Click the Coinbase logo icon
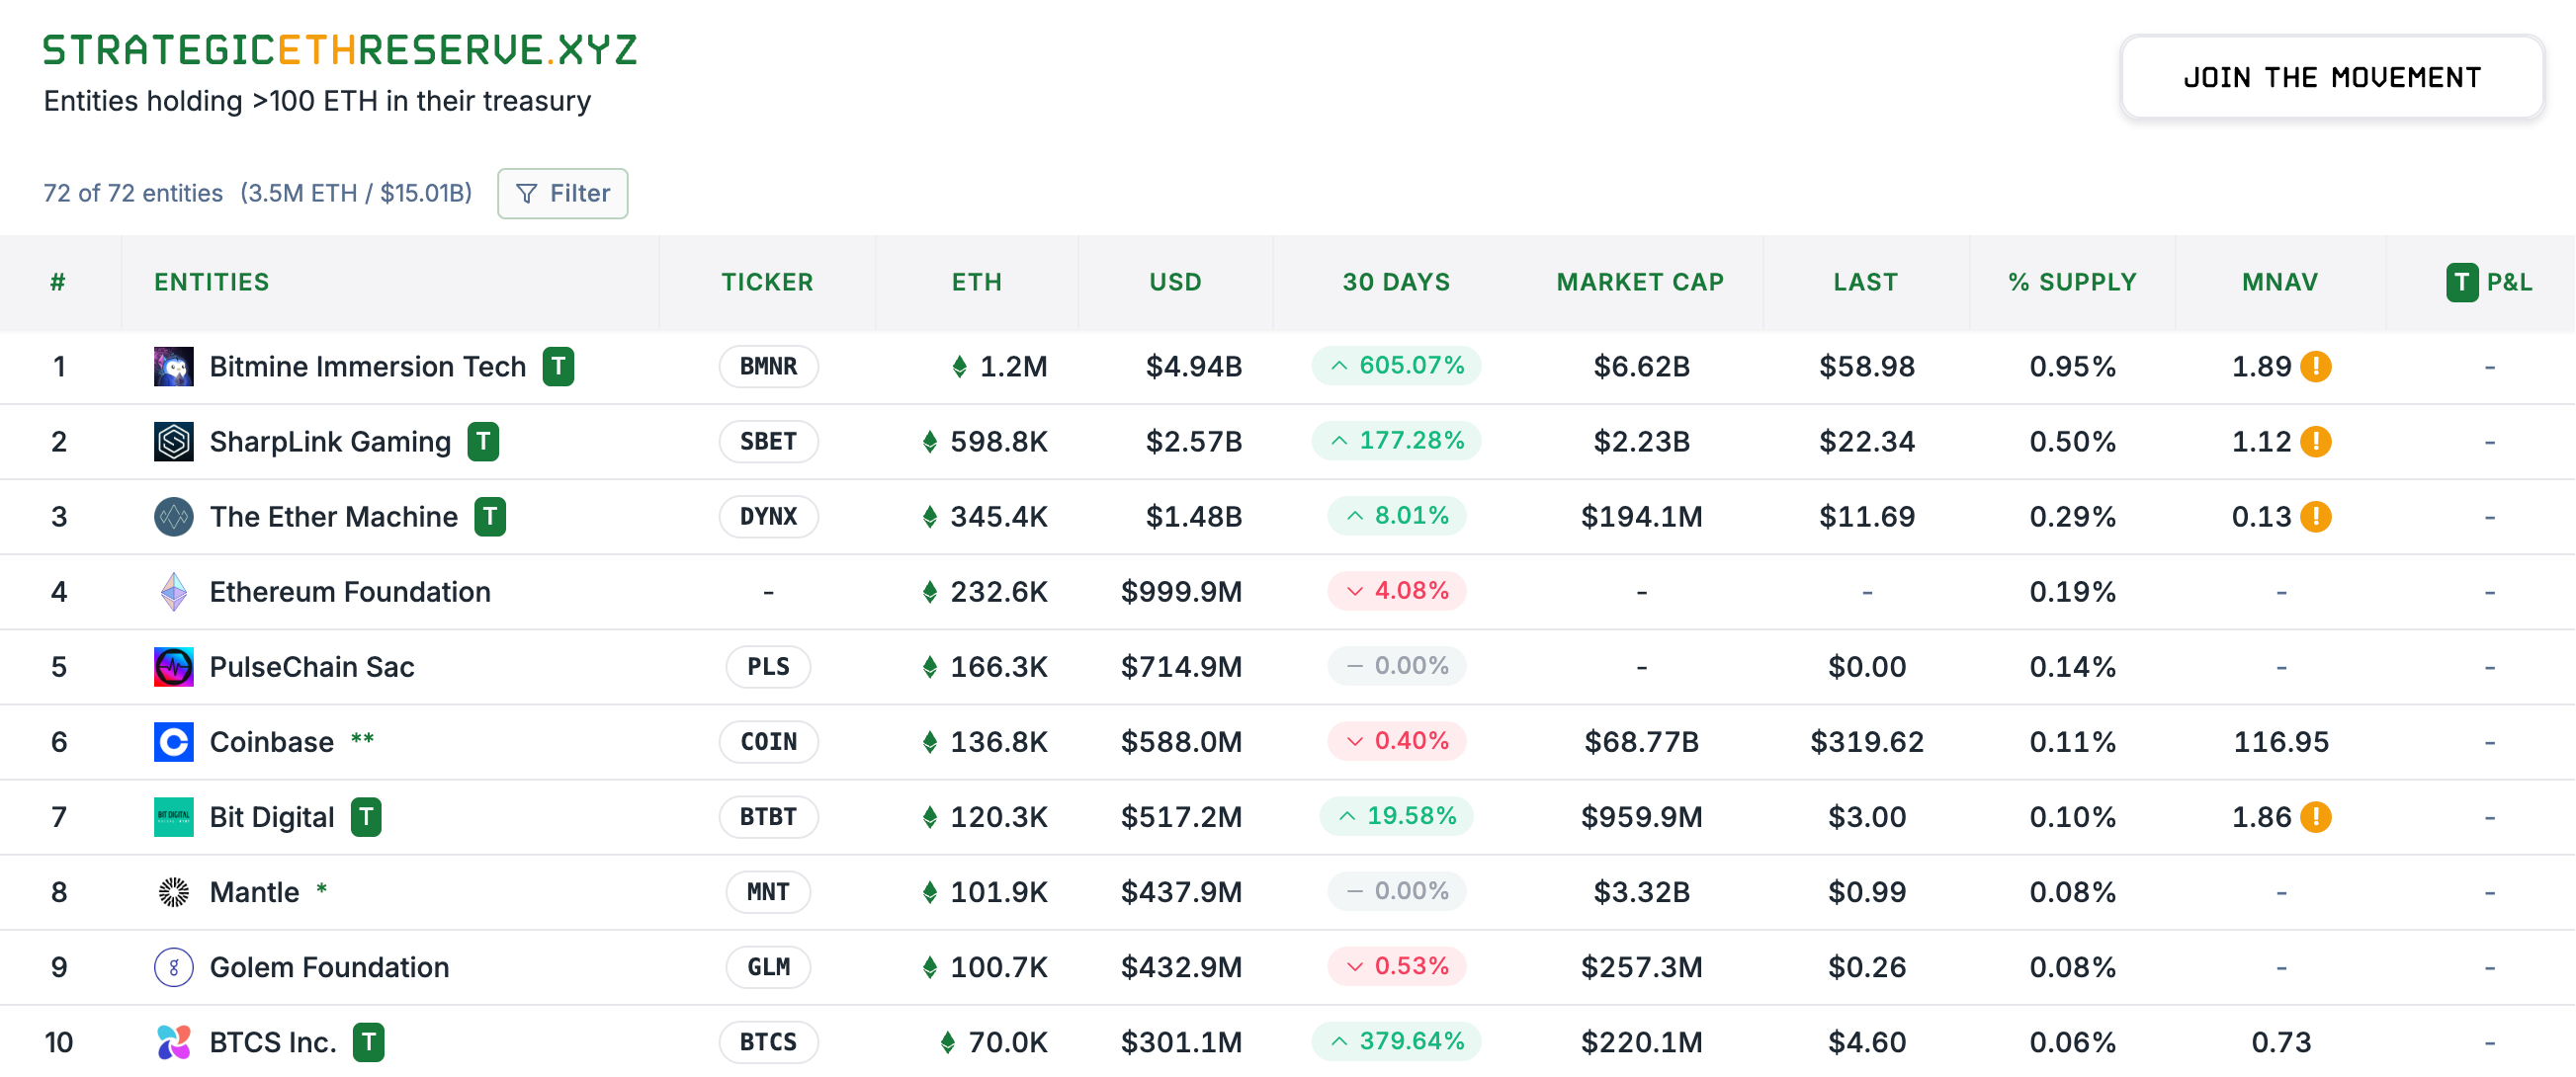The image size is (2576, 1077). pos(173,741)
